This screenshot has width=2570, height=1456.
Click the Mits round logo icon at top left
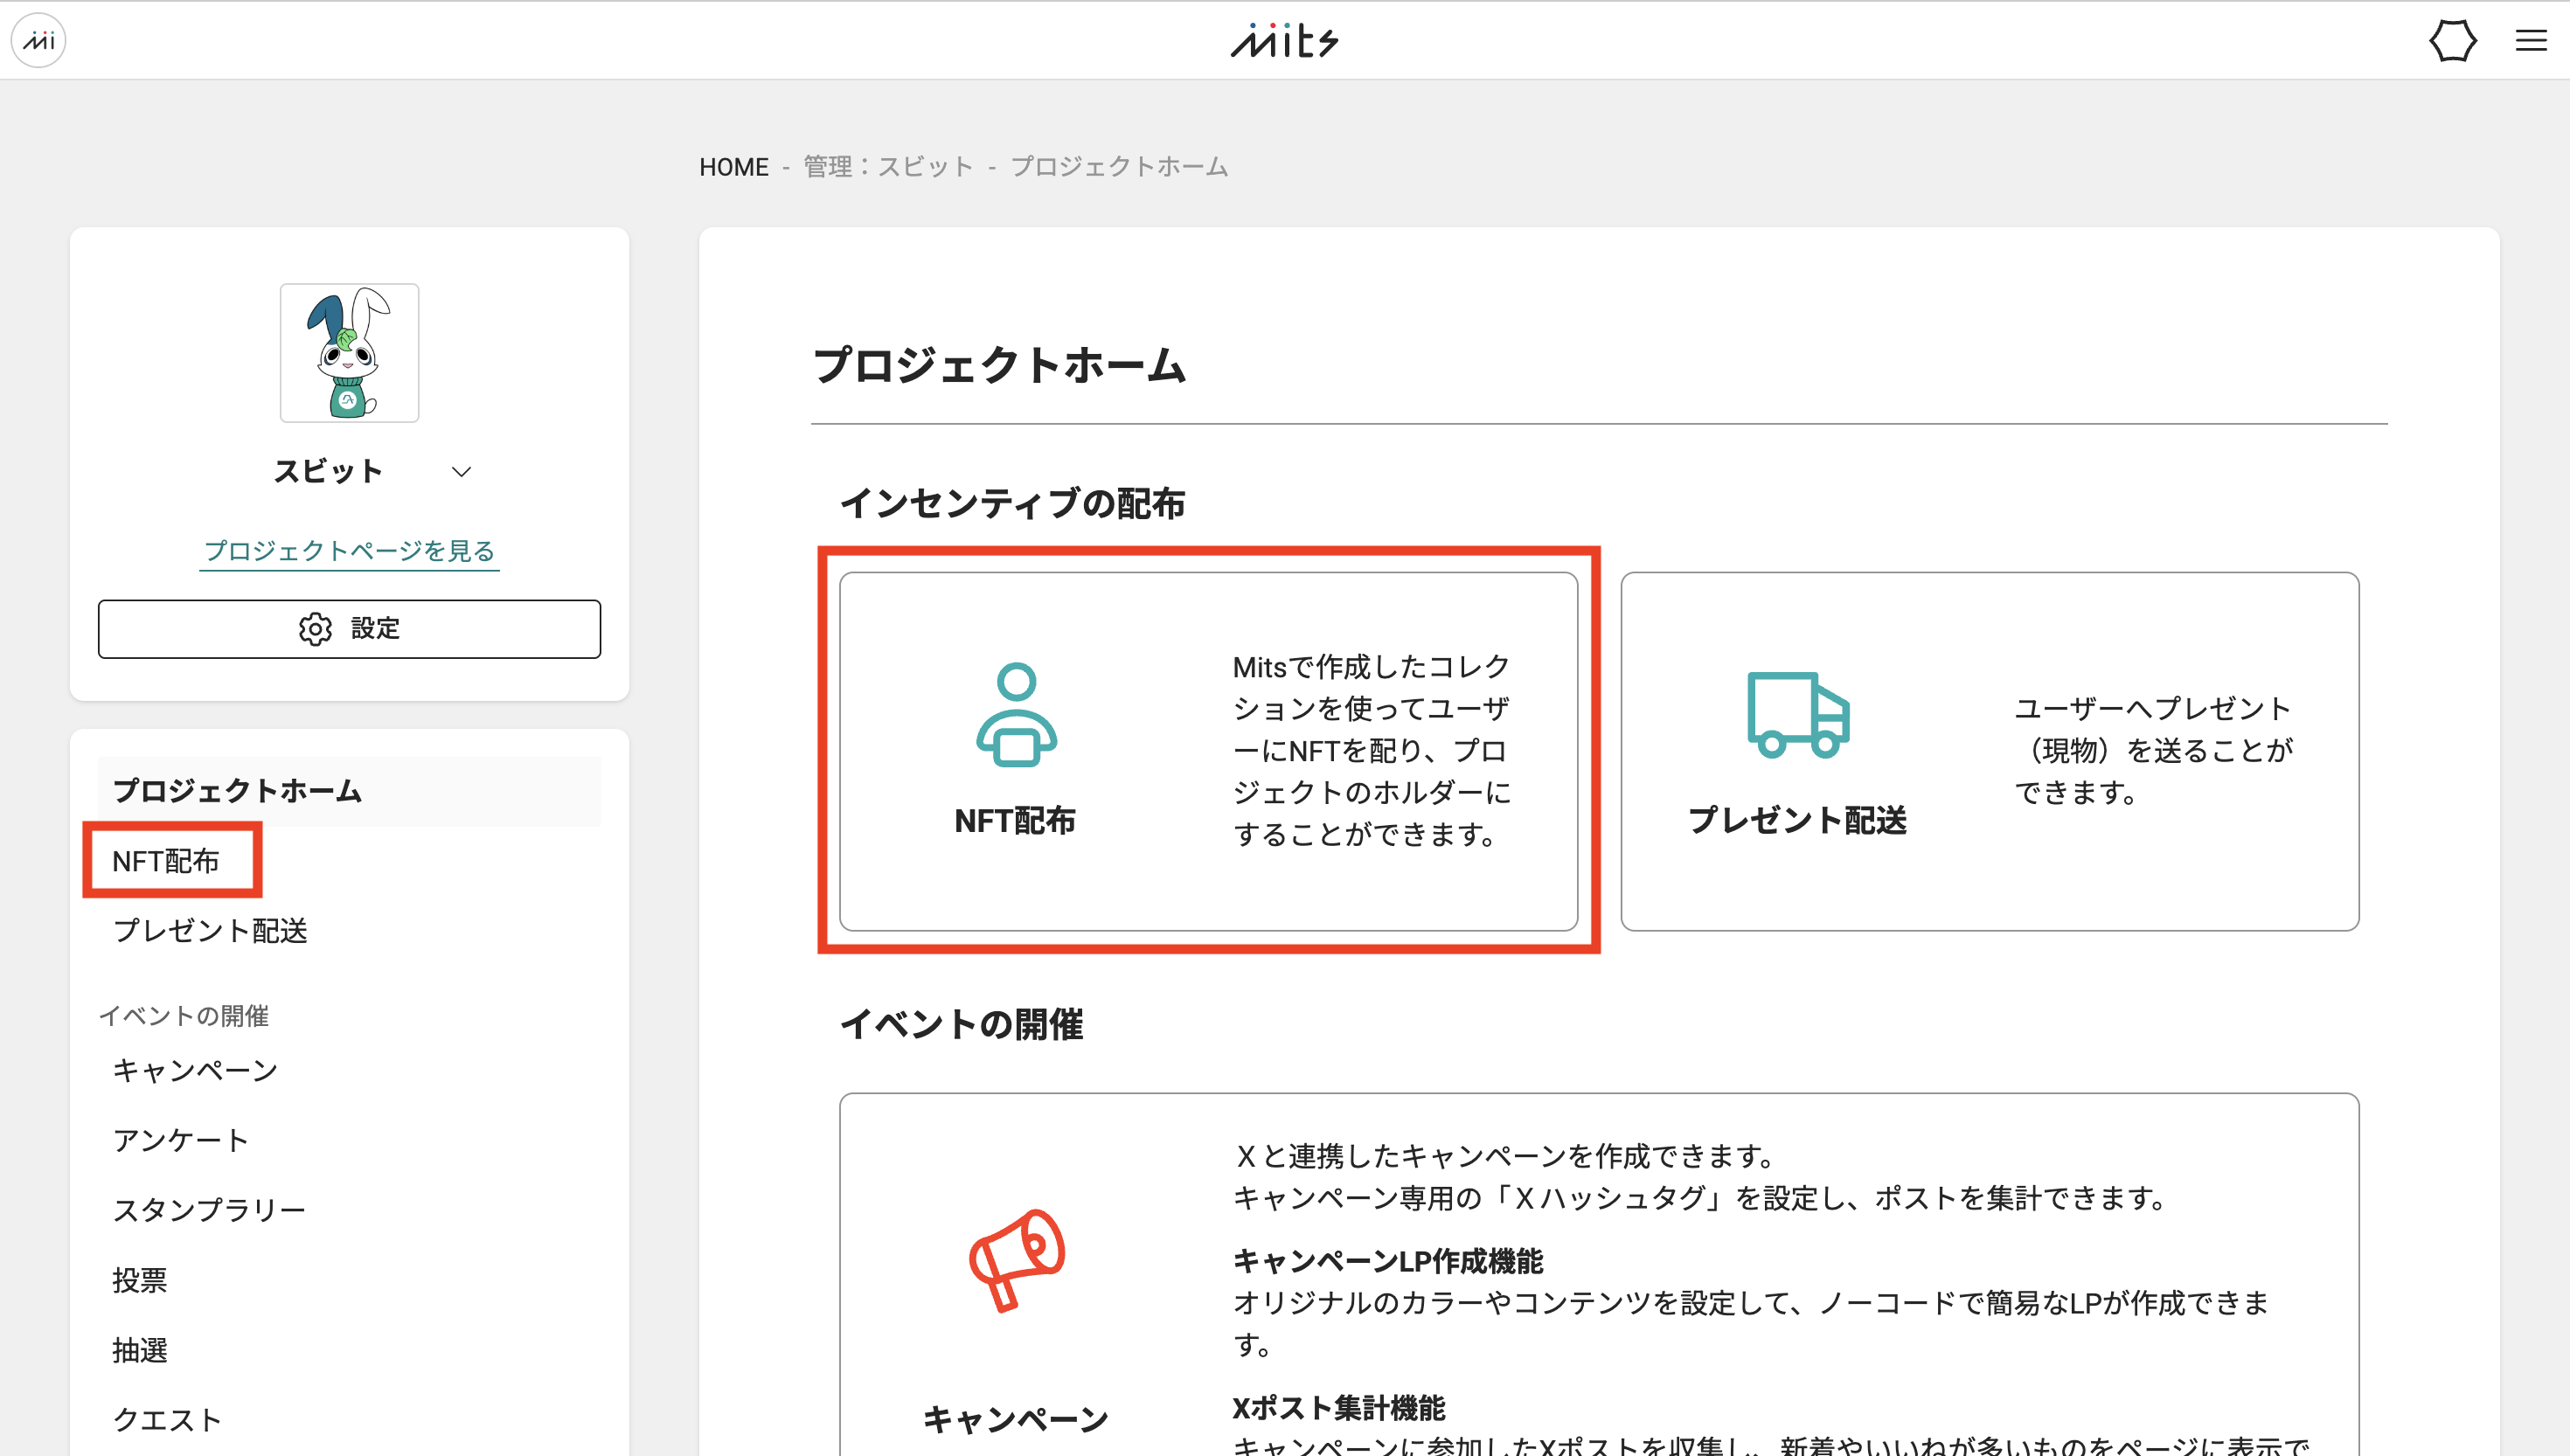tap(38, 40)
